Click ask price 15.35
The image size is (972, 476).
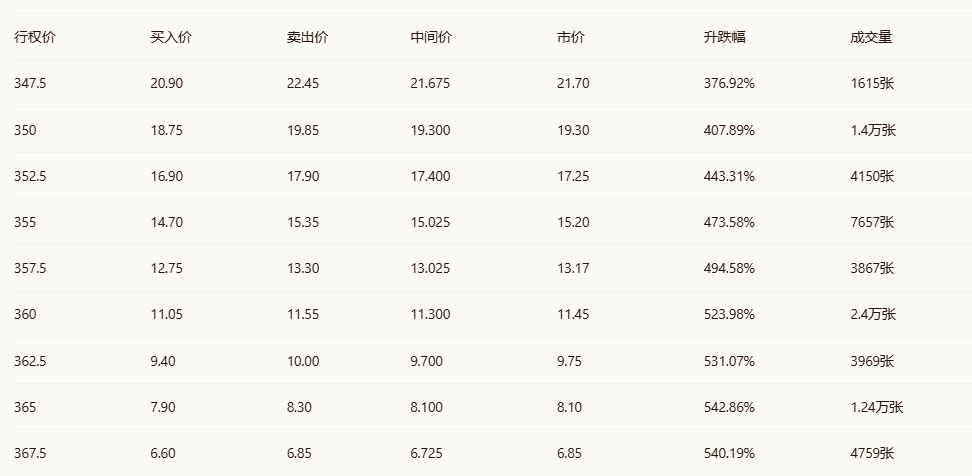click(x=302, y=222)
